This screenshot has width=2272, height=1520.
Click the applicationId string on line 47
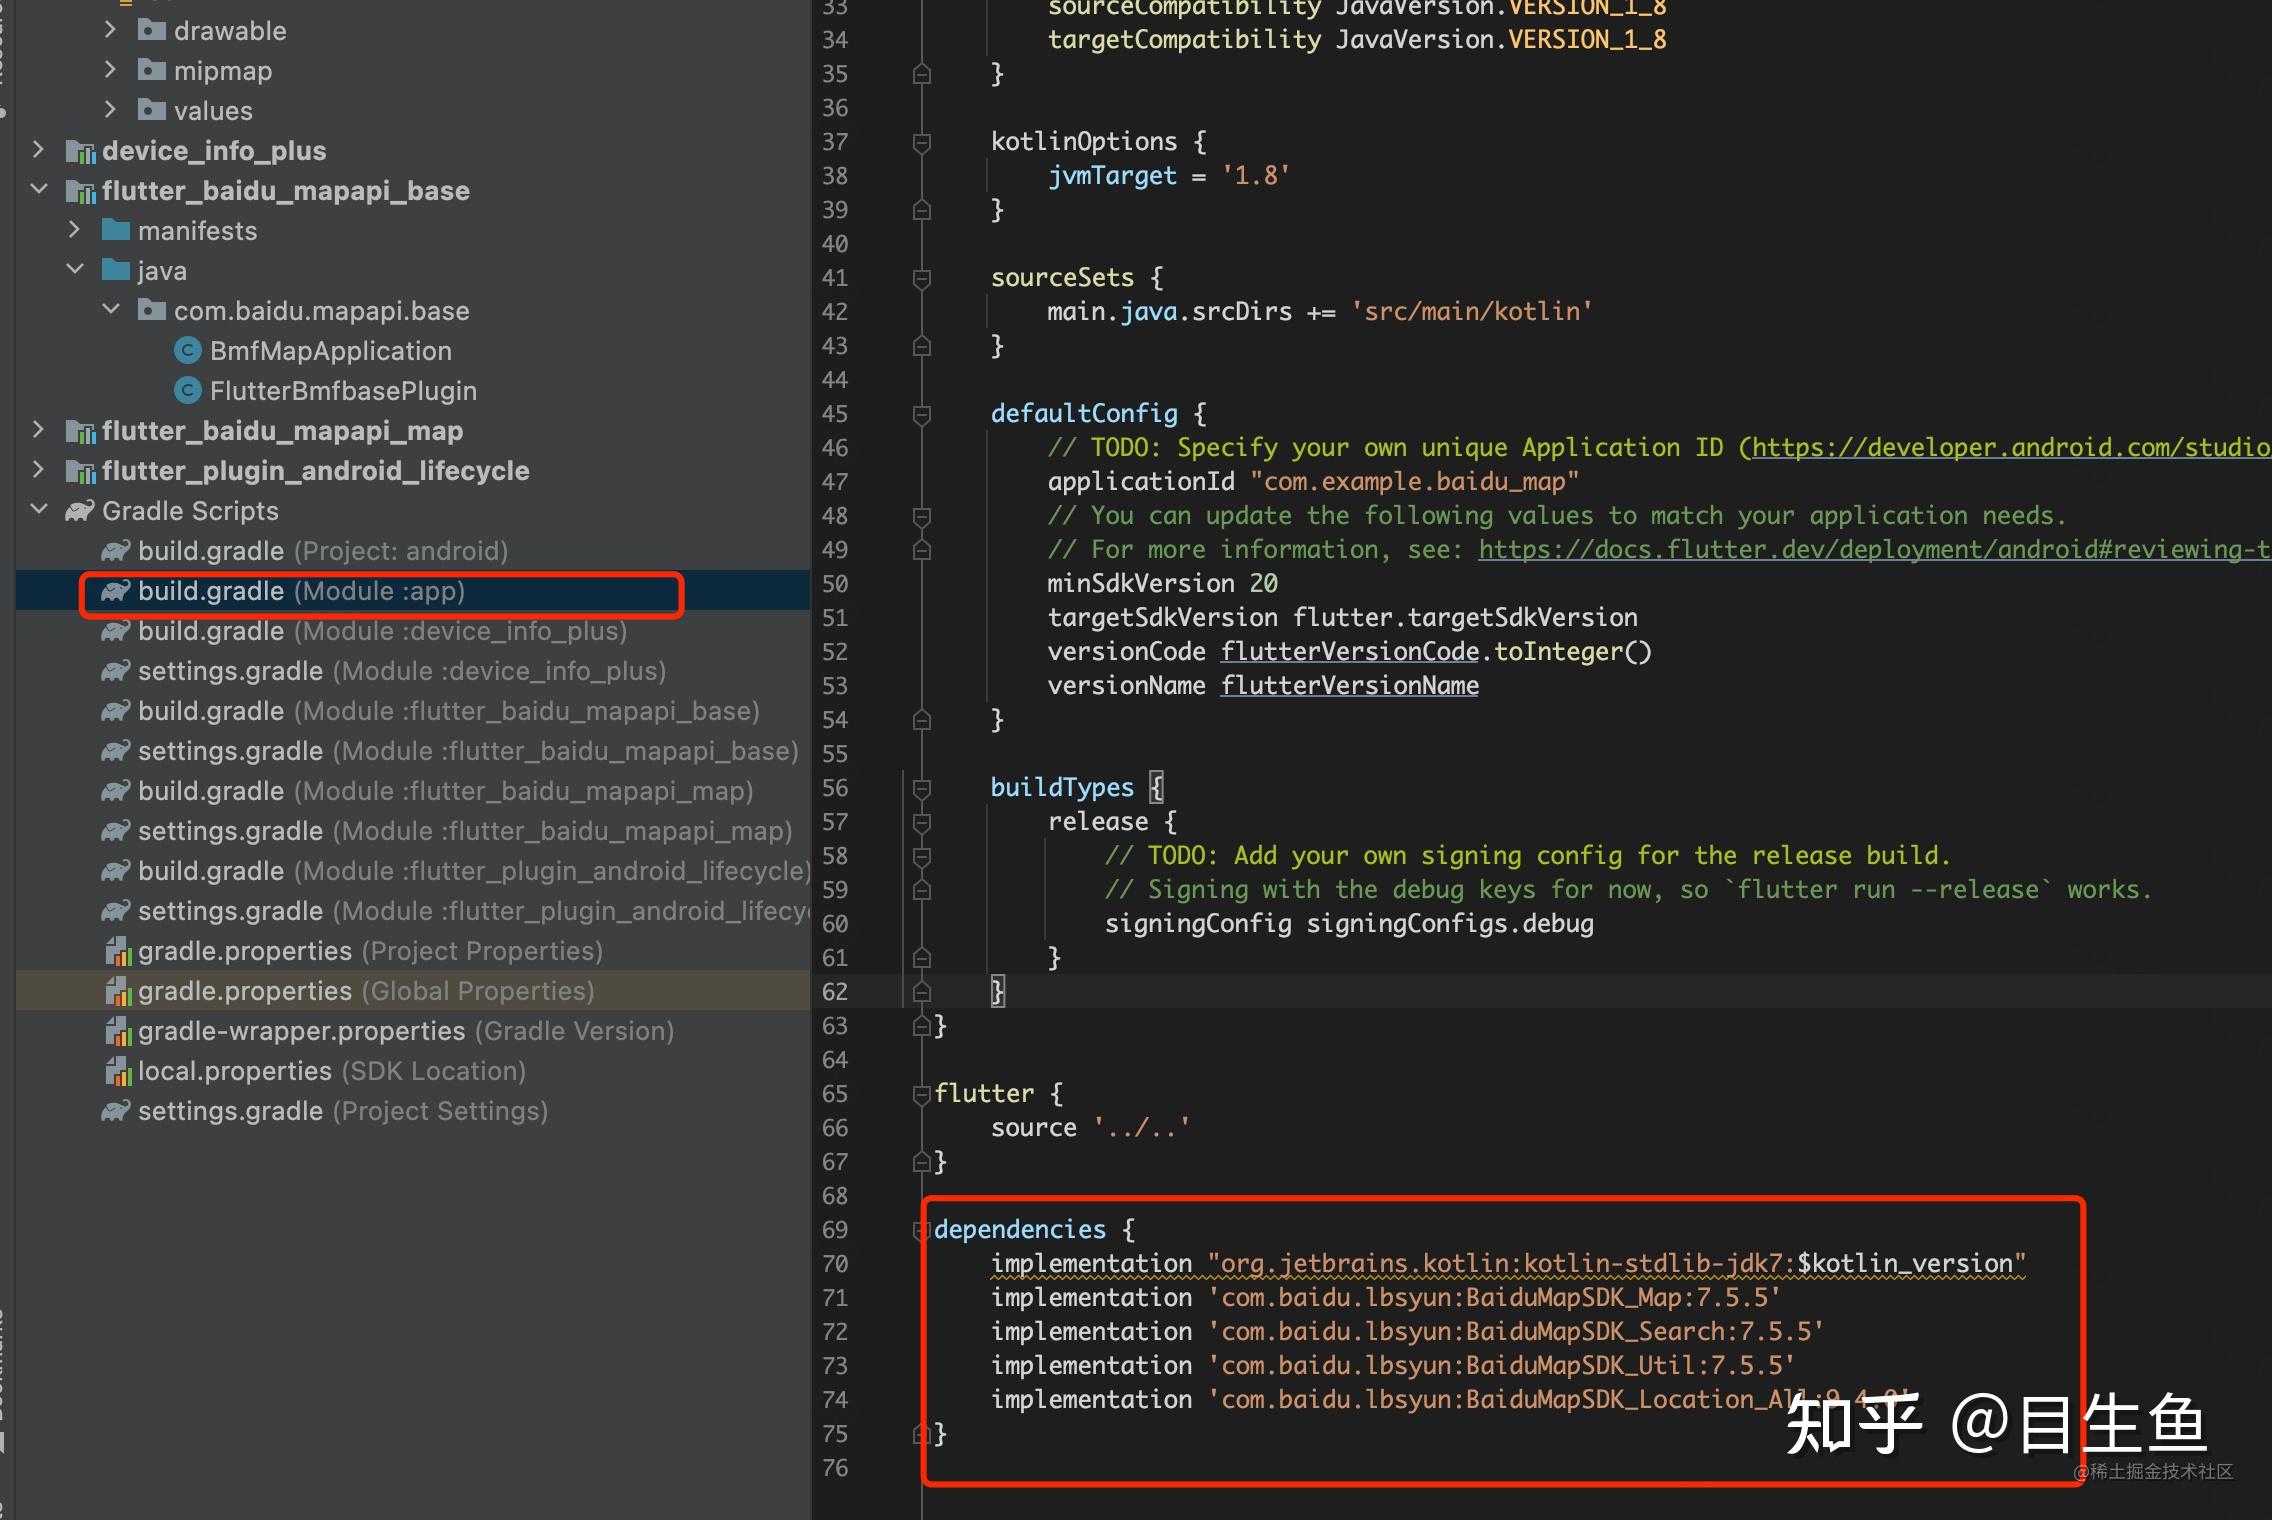pos(1414,481)
